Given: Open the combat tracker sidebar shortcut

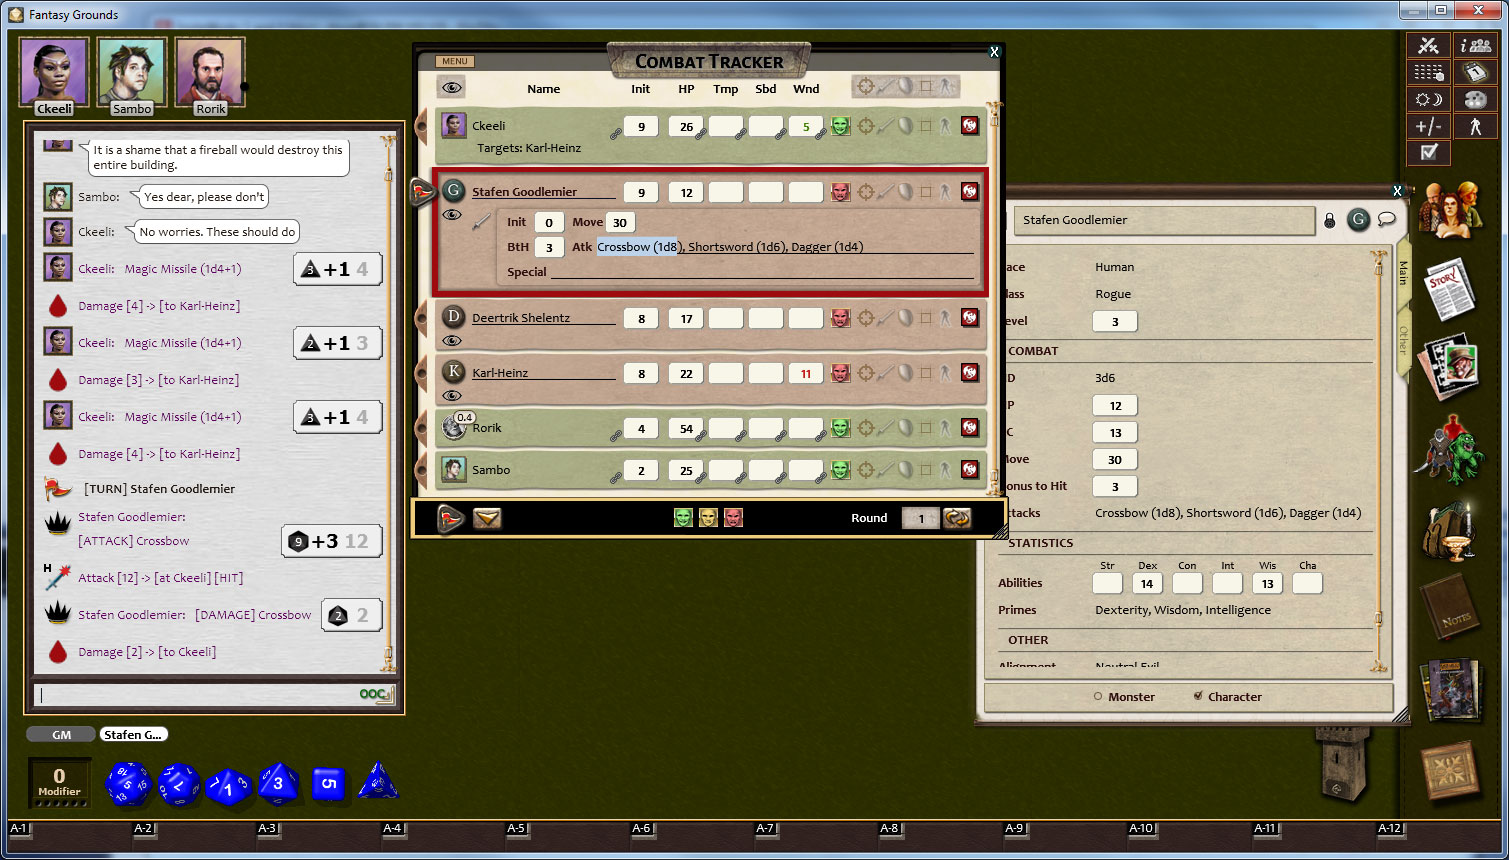Looking at the screenshot, I should (1428, 46).
